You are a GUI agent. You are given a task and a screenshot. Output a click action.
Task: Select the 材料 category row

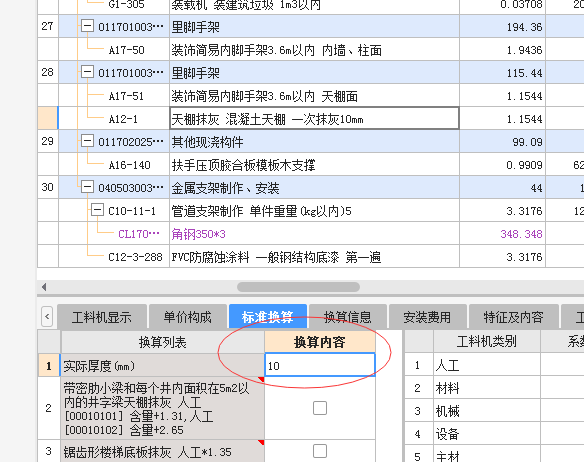pyautogui.click(x=487, y=388)
